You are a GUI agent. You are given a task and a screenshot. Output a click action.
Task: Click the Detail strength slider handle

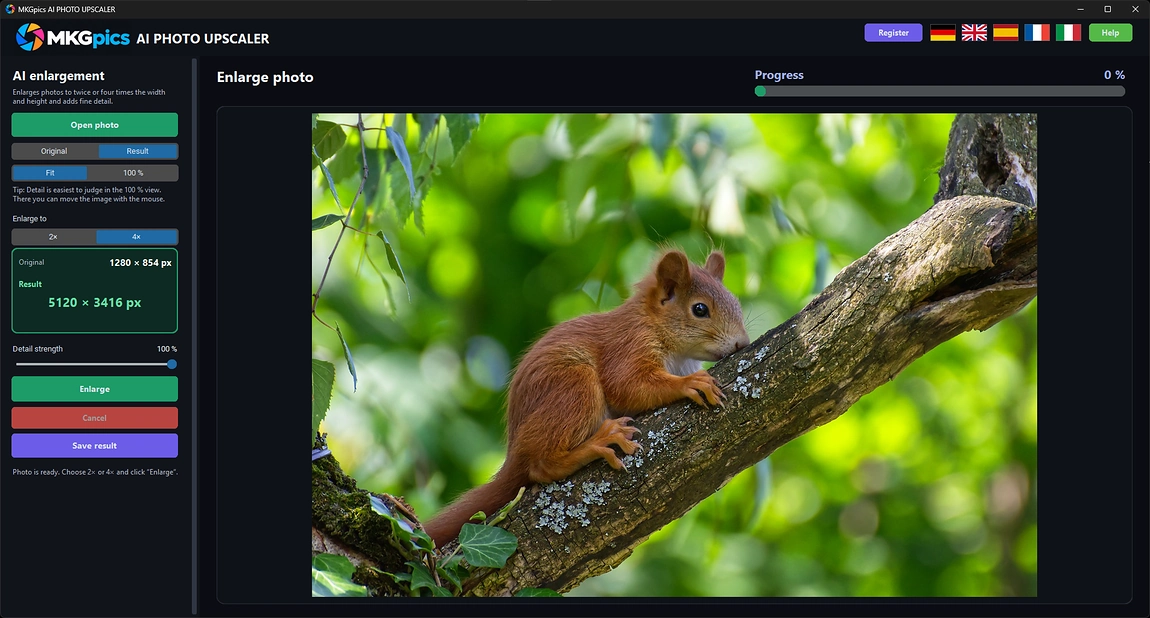pos(172,364)
